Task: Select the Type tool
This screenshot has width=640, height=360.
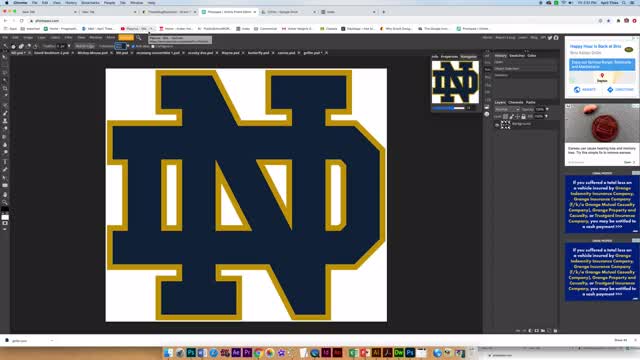Action: pyautogui.click(x=5, y=162)
